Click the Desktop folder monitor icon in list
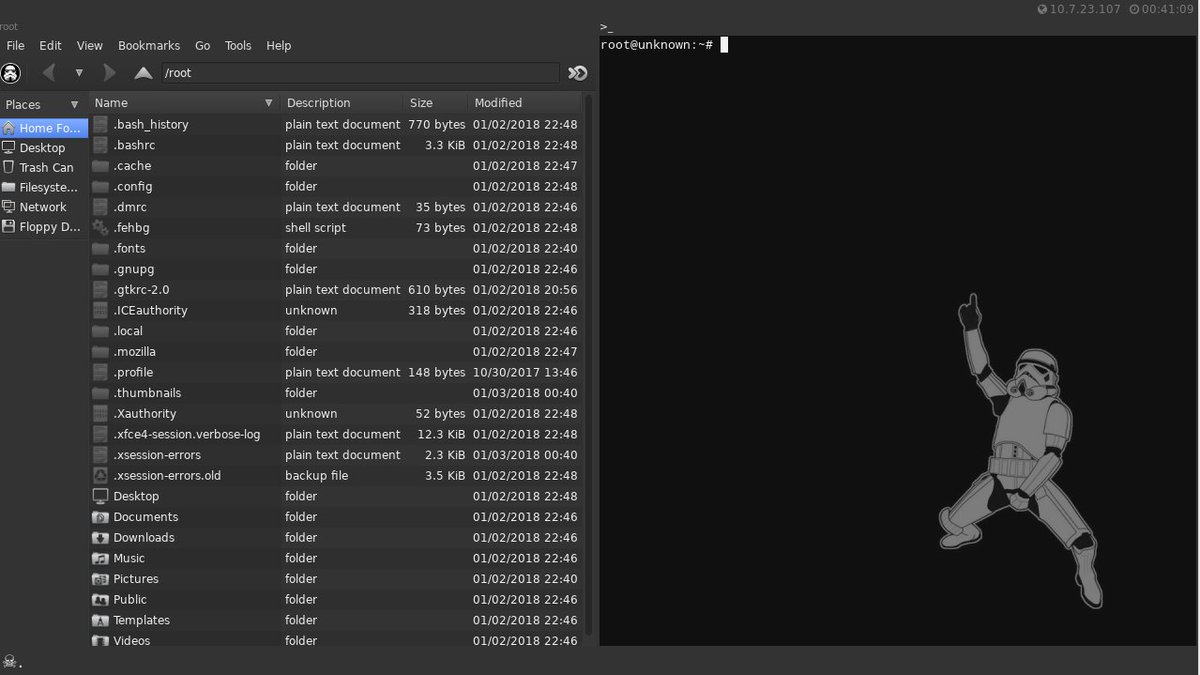The height and width of the screenshot is (675, 1200). pos(100,496)
